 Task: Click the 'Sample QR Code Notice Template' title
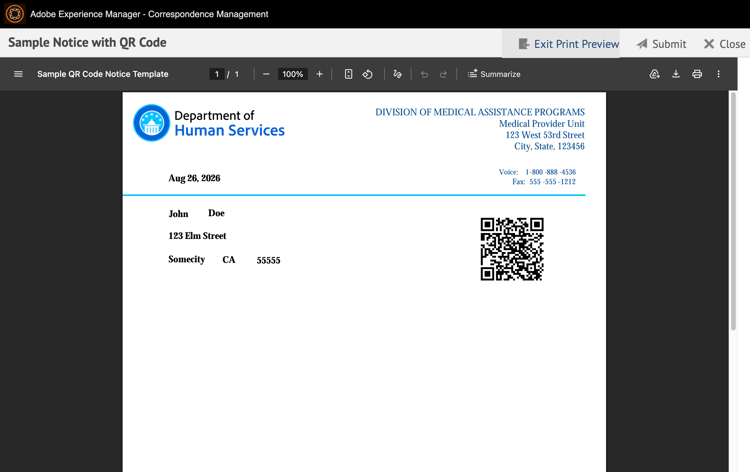click(x=103, y=74)
